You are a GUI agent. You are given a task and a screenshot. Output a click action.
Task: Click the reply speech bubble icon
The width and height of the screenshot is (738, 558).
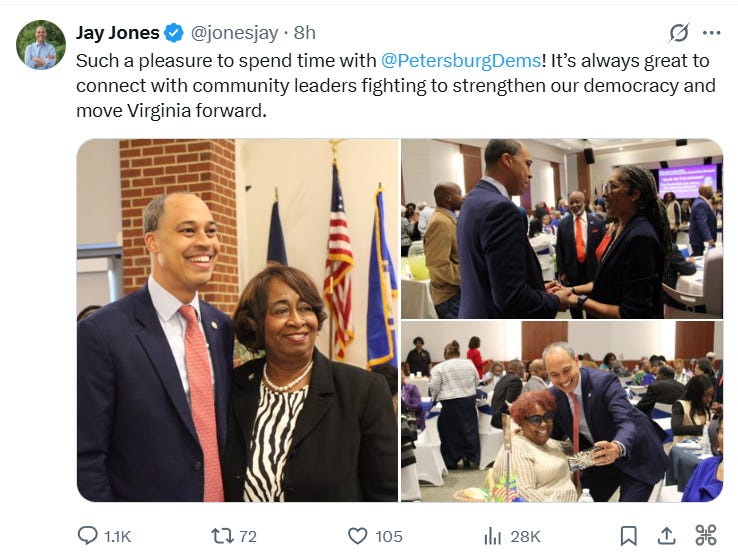pyautogui.click(x=87, y=535)
